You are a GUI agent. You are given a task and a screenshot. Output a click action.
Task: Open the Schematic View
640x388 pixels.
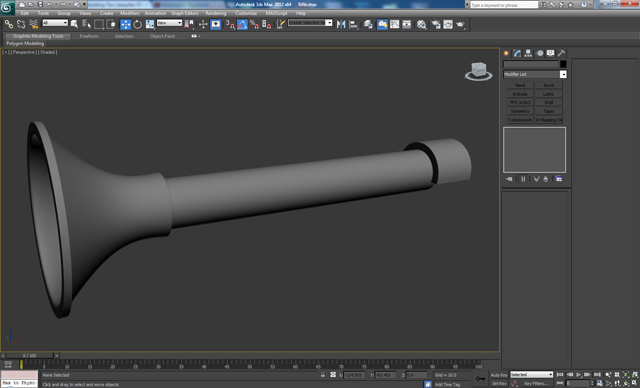[x=407, y=24]
